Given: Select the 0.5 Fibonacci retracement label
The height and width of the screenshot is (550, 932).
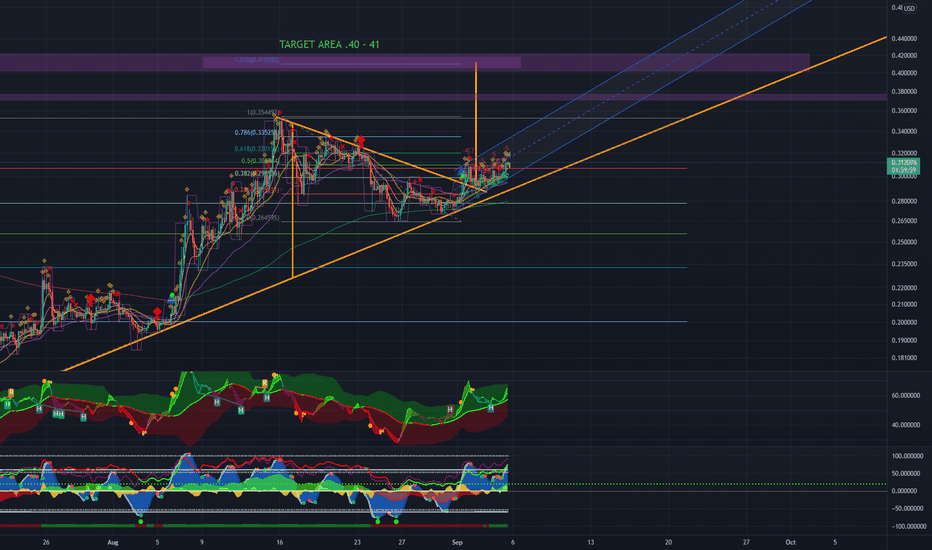Looking at the screenshot, I should click(x=259, y=161).
